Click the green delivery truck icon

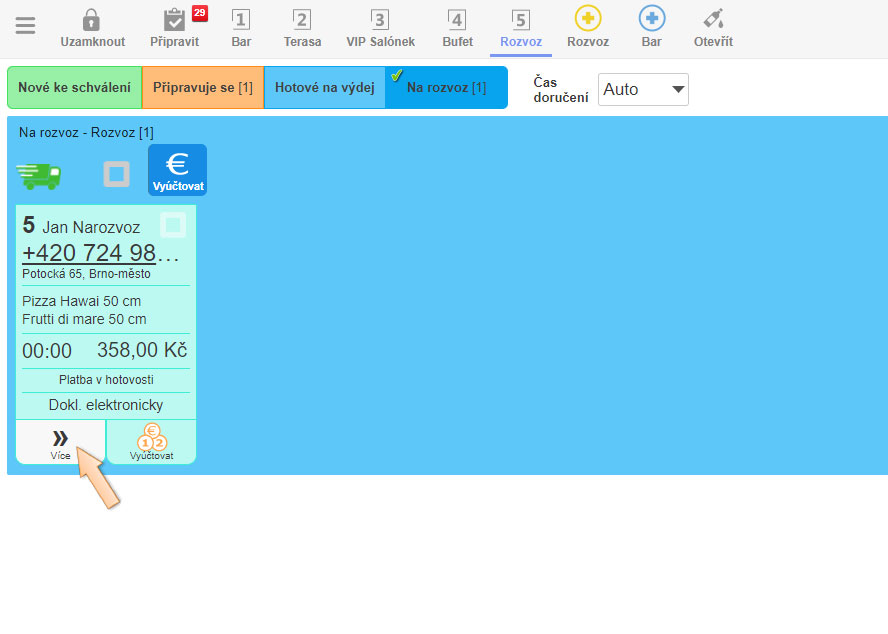click(39, 175)
